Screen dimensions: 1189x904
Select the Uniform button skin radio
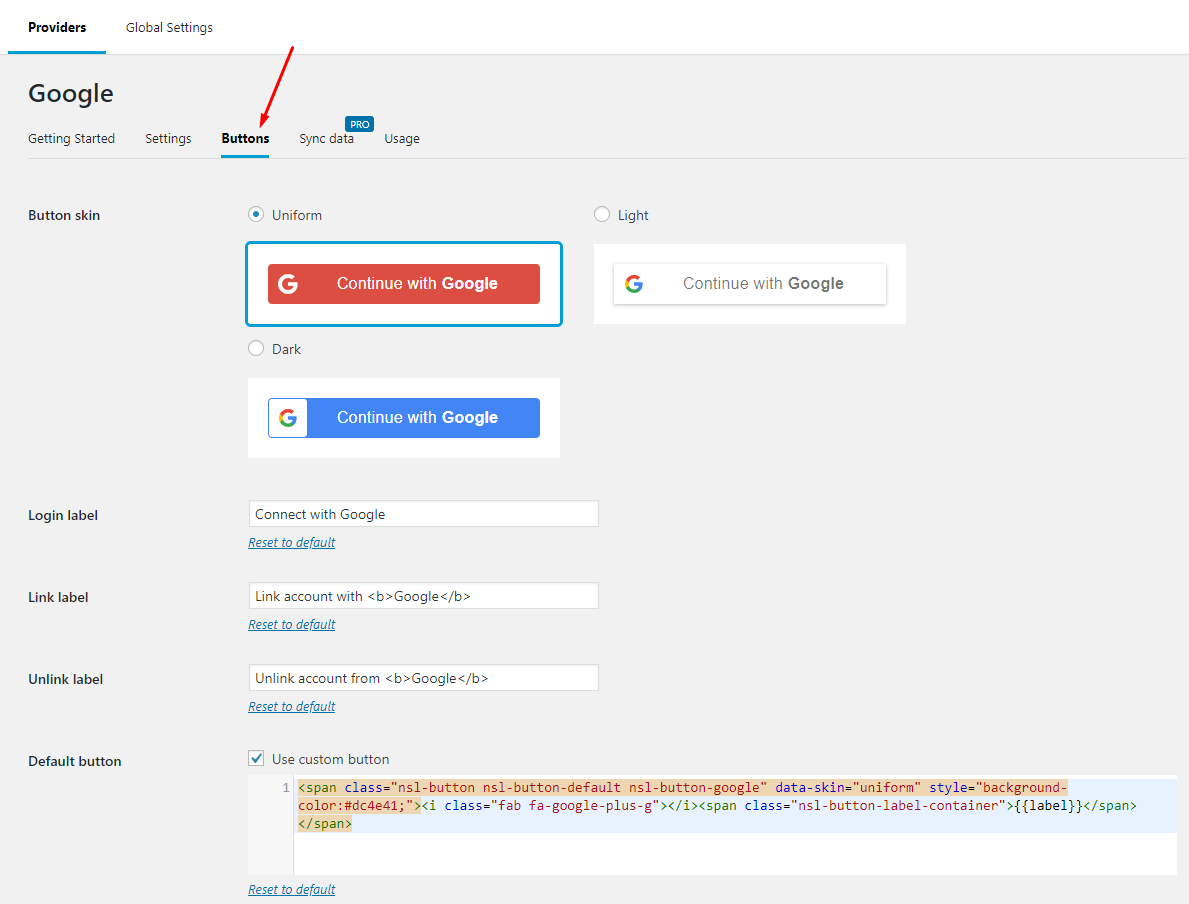pos(256,215)
